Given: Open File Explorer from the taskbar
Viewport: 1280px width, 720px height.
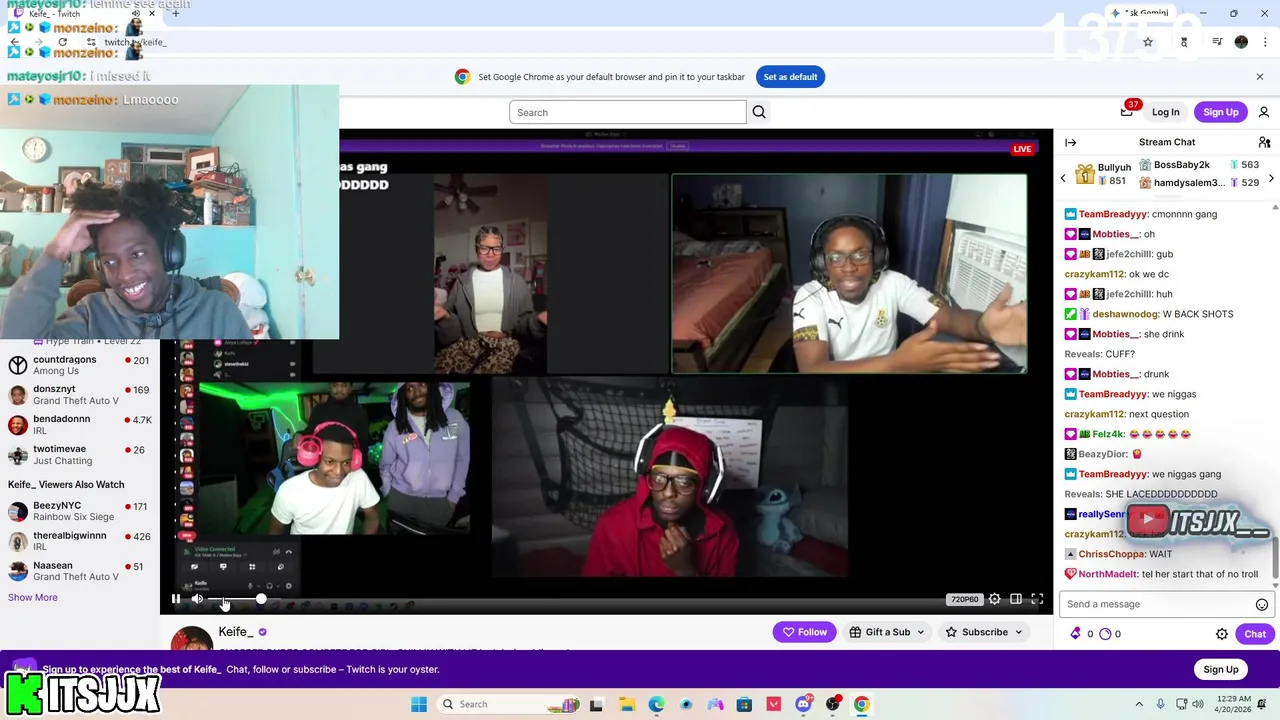Looking at the screenshot, I should tap(626, 704).
